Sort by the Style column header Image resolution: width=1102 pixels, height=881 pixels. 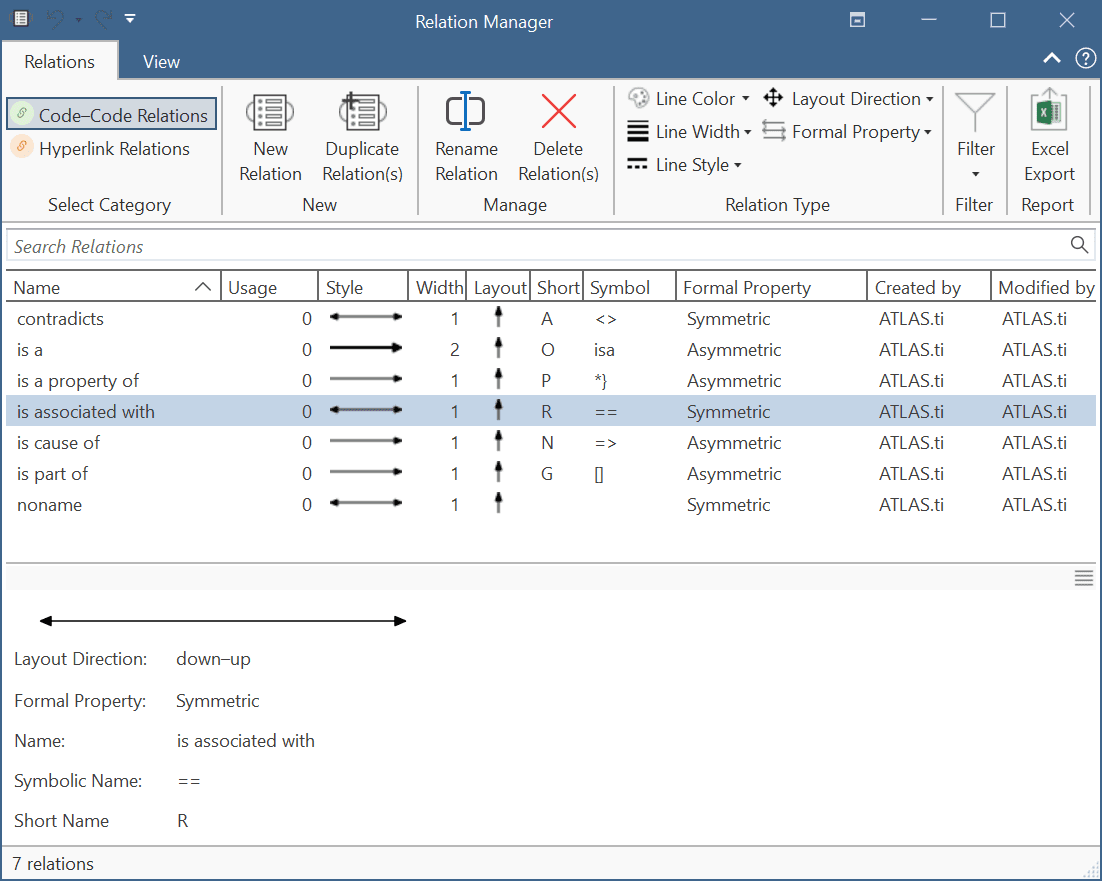[x=363, y=287]
